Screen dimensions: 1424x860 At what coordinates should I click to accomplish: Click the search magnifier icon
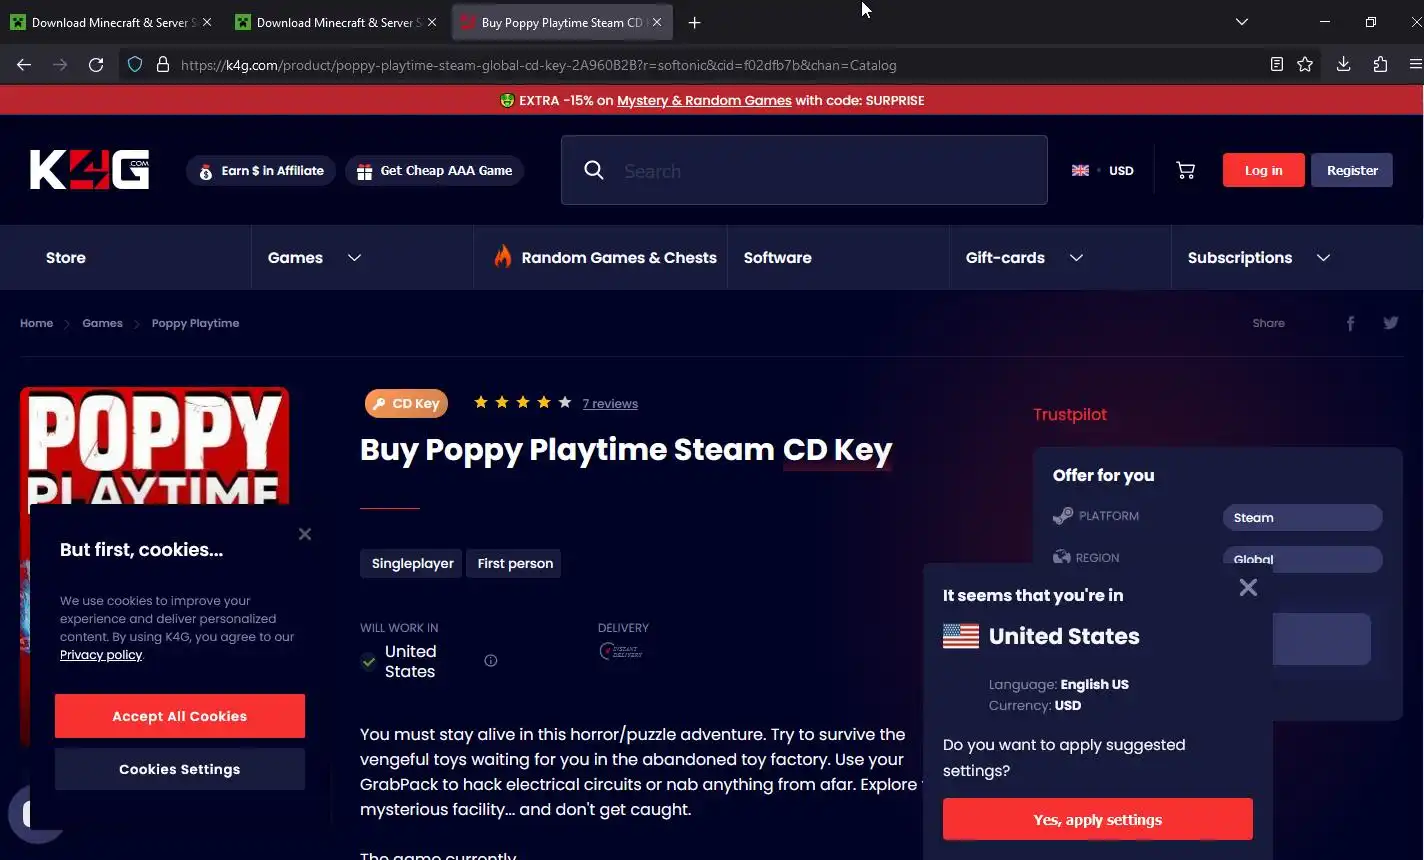(594, 170)
